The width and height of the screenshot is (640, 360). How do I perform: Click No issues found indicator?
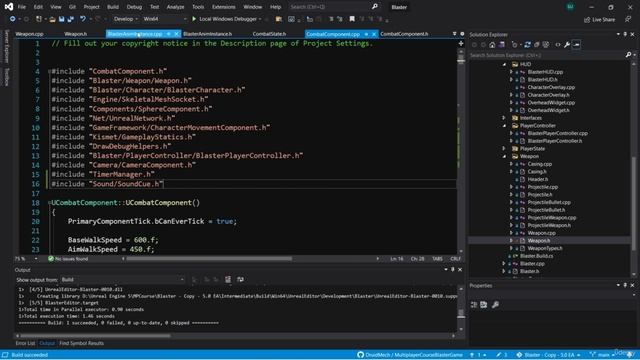[68, 259]
